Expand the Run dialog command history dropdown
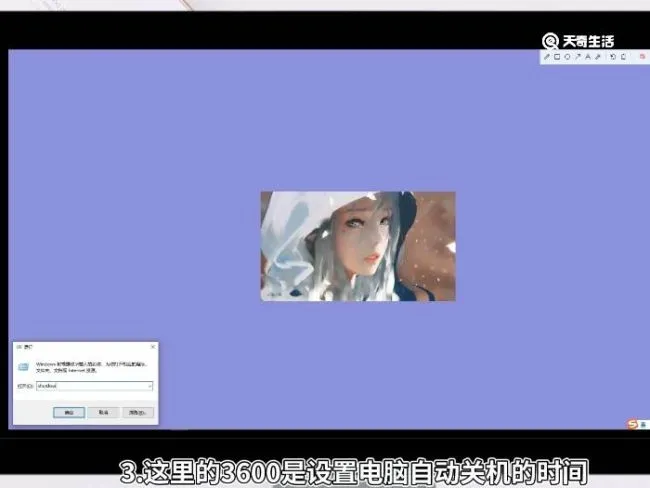The height and width of the screenshot is (488, 650). [150, 386]
